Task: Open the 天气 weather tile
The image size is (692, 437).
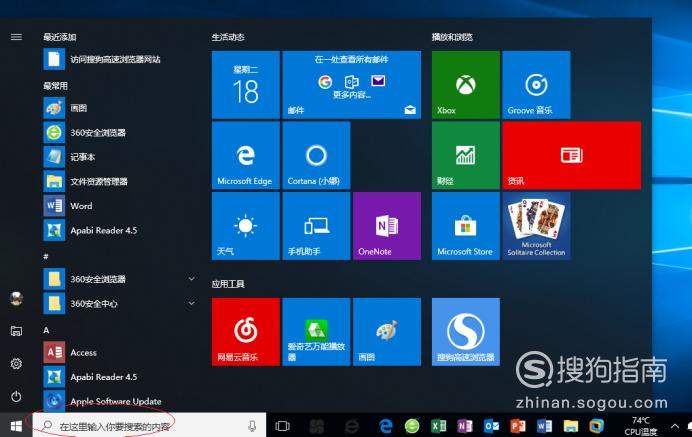Action: (x=246, y=226)
